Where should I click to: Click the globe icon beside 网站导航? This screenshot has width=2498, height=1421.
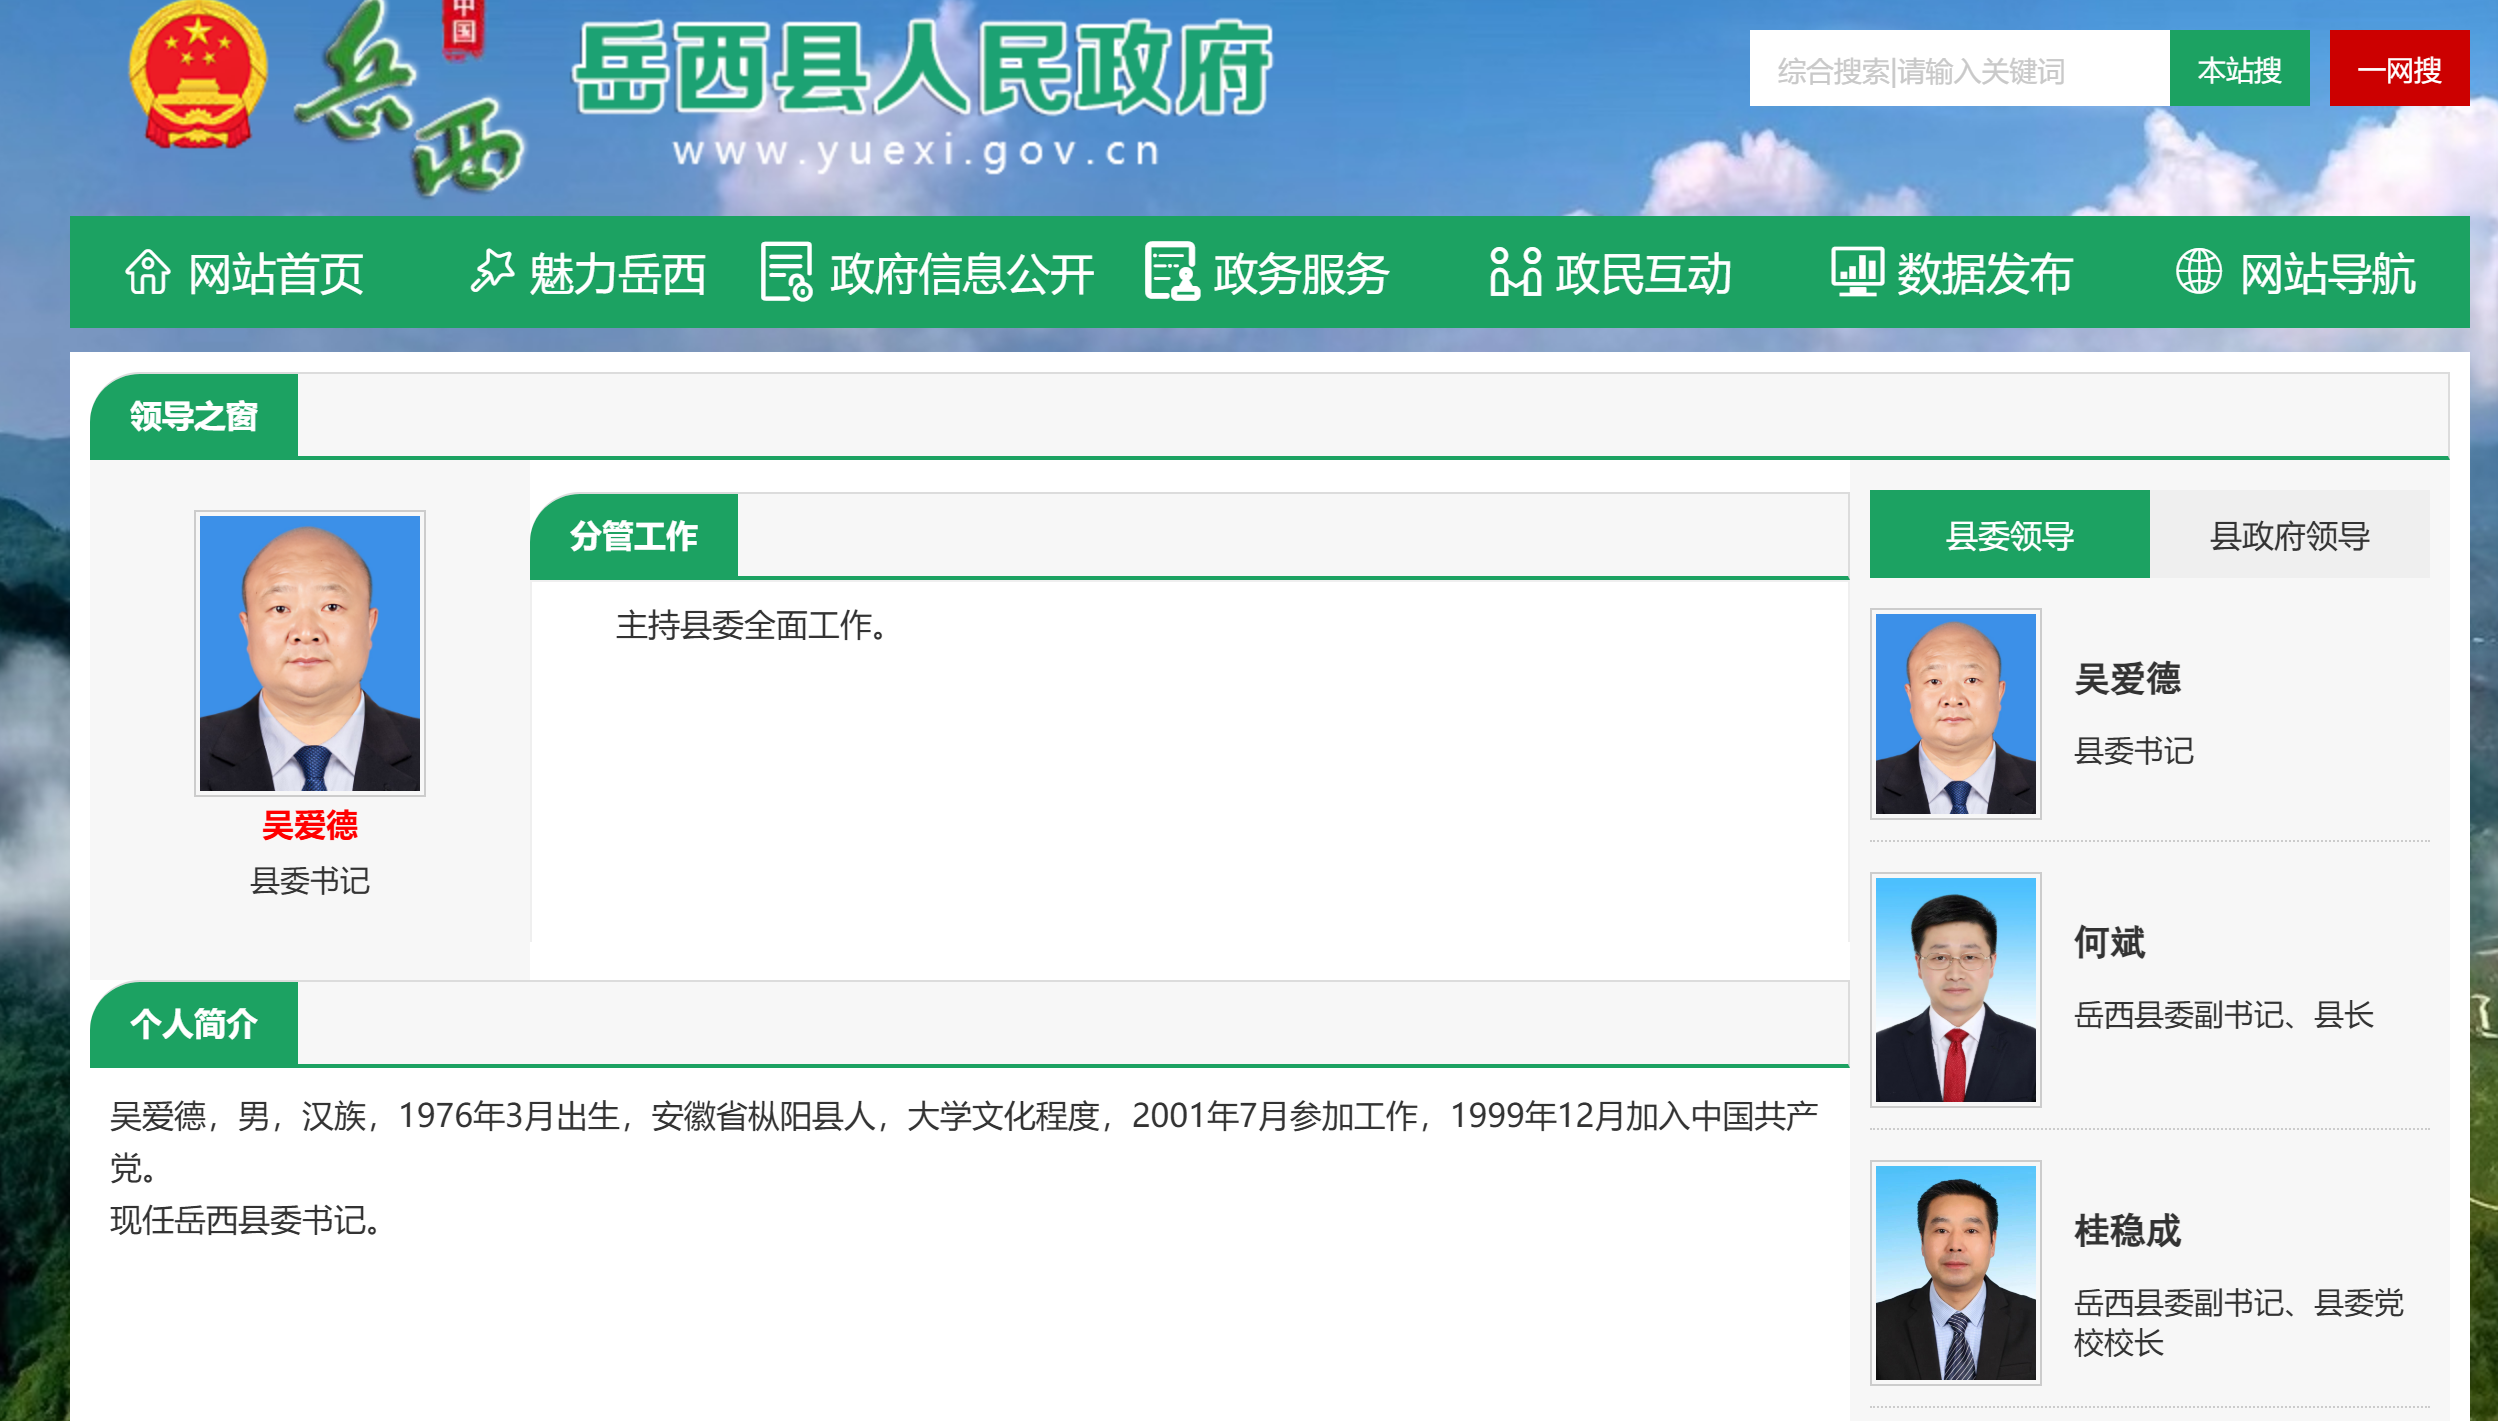(2198, 272)
